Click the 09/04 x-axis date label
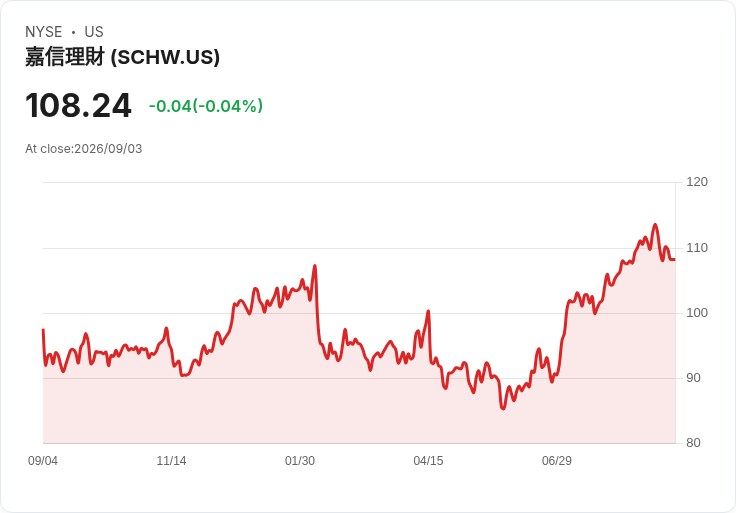The height and width of the screenshot is (513, 736). point(43,461)
